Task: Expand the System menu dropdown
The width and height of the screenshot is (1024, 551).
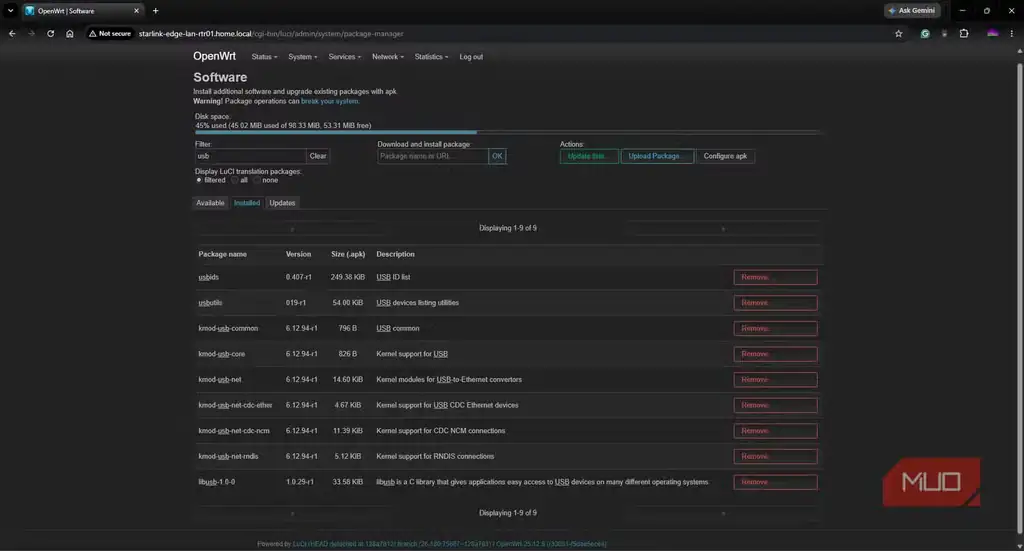Action: 302,57
